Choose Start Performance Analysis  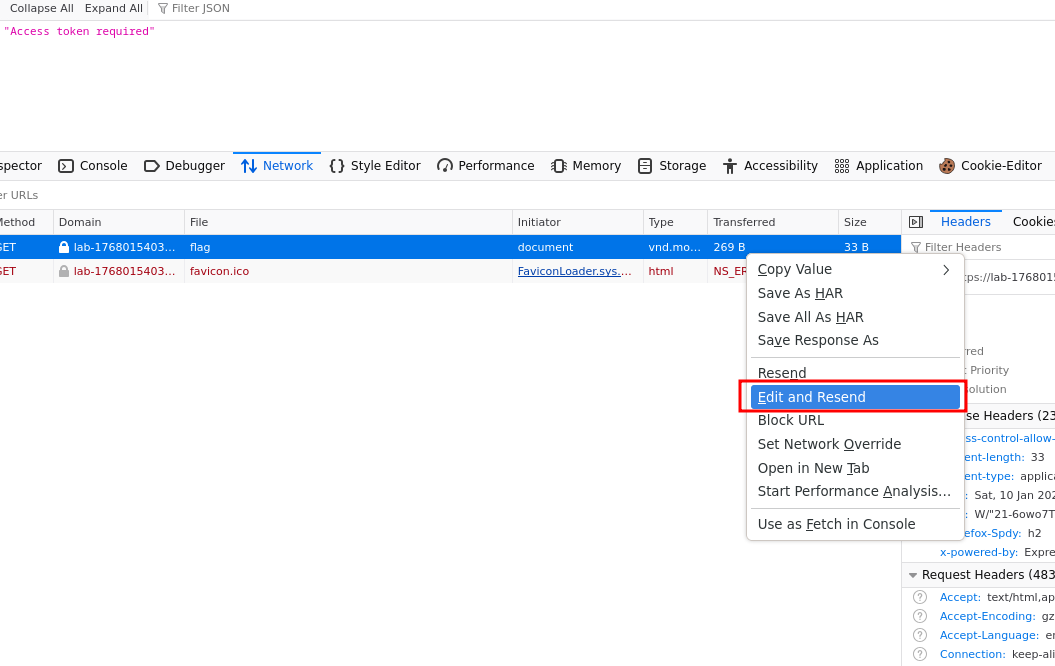(x=855, y=492)
